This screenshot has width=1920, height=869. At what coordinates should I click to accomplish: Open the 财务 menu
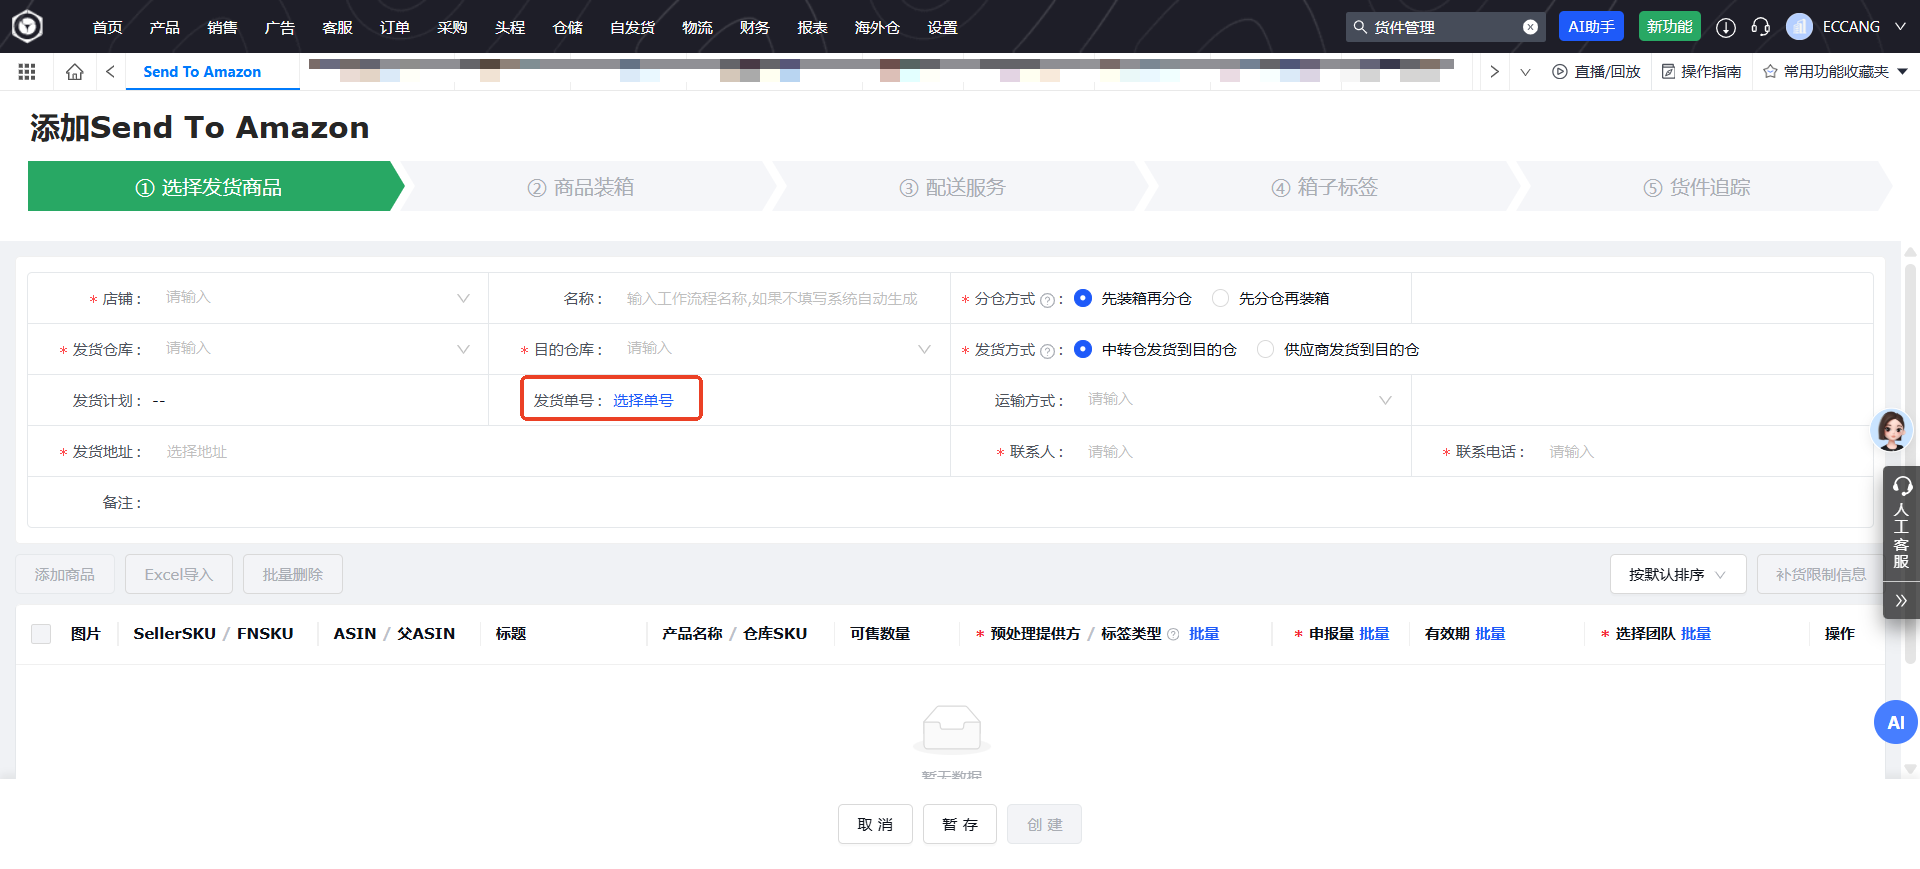754,27
